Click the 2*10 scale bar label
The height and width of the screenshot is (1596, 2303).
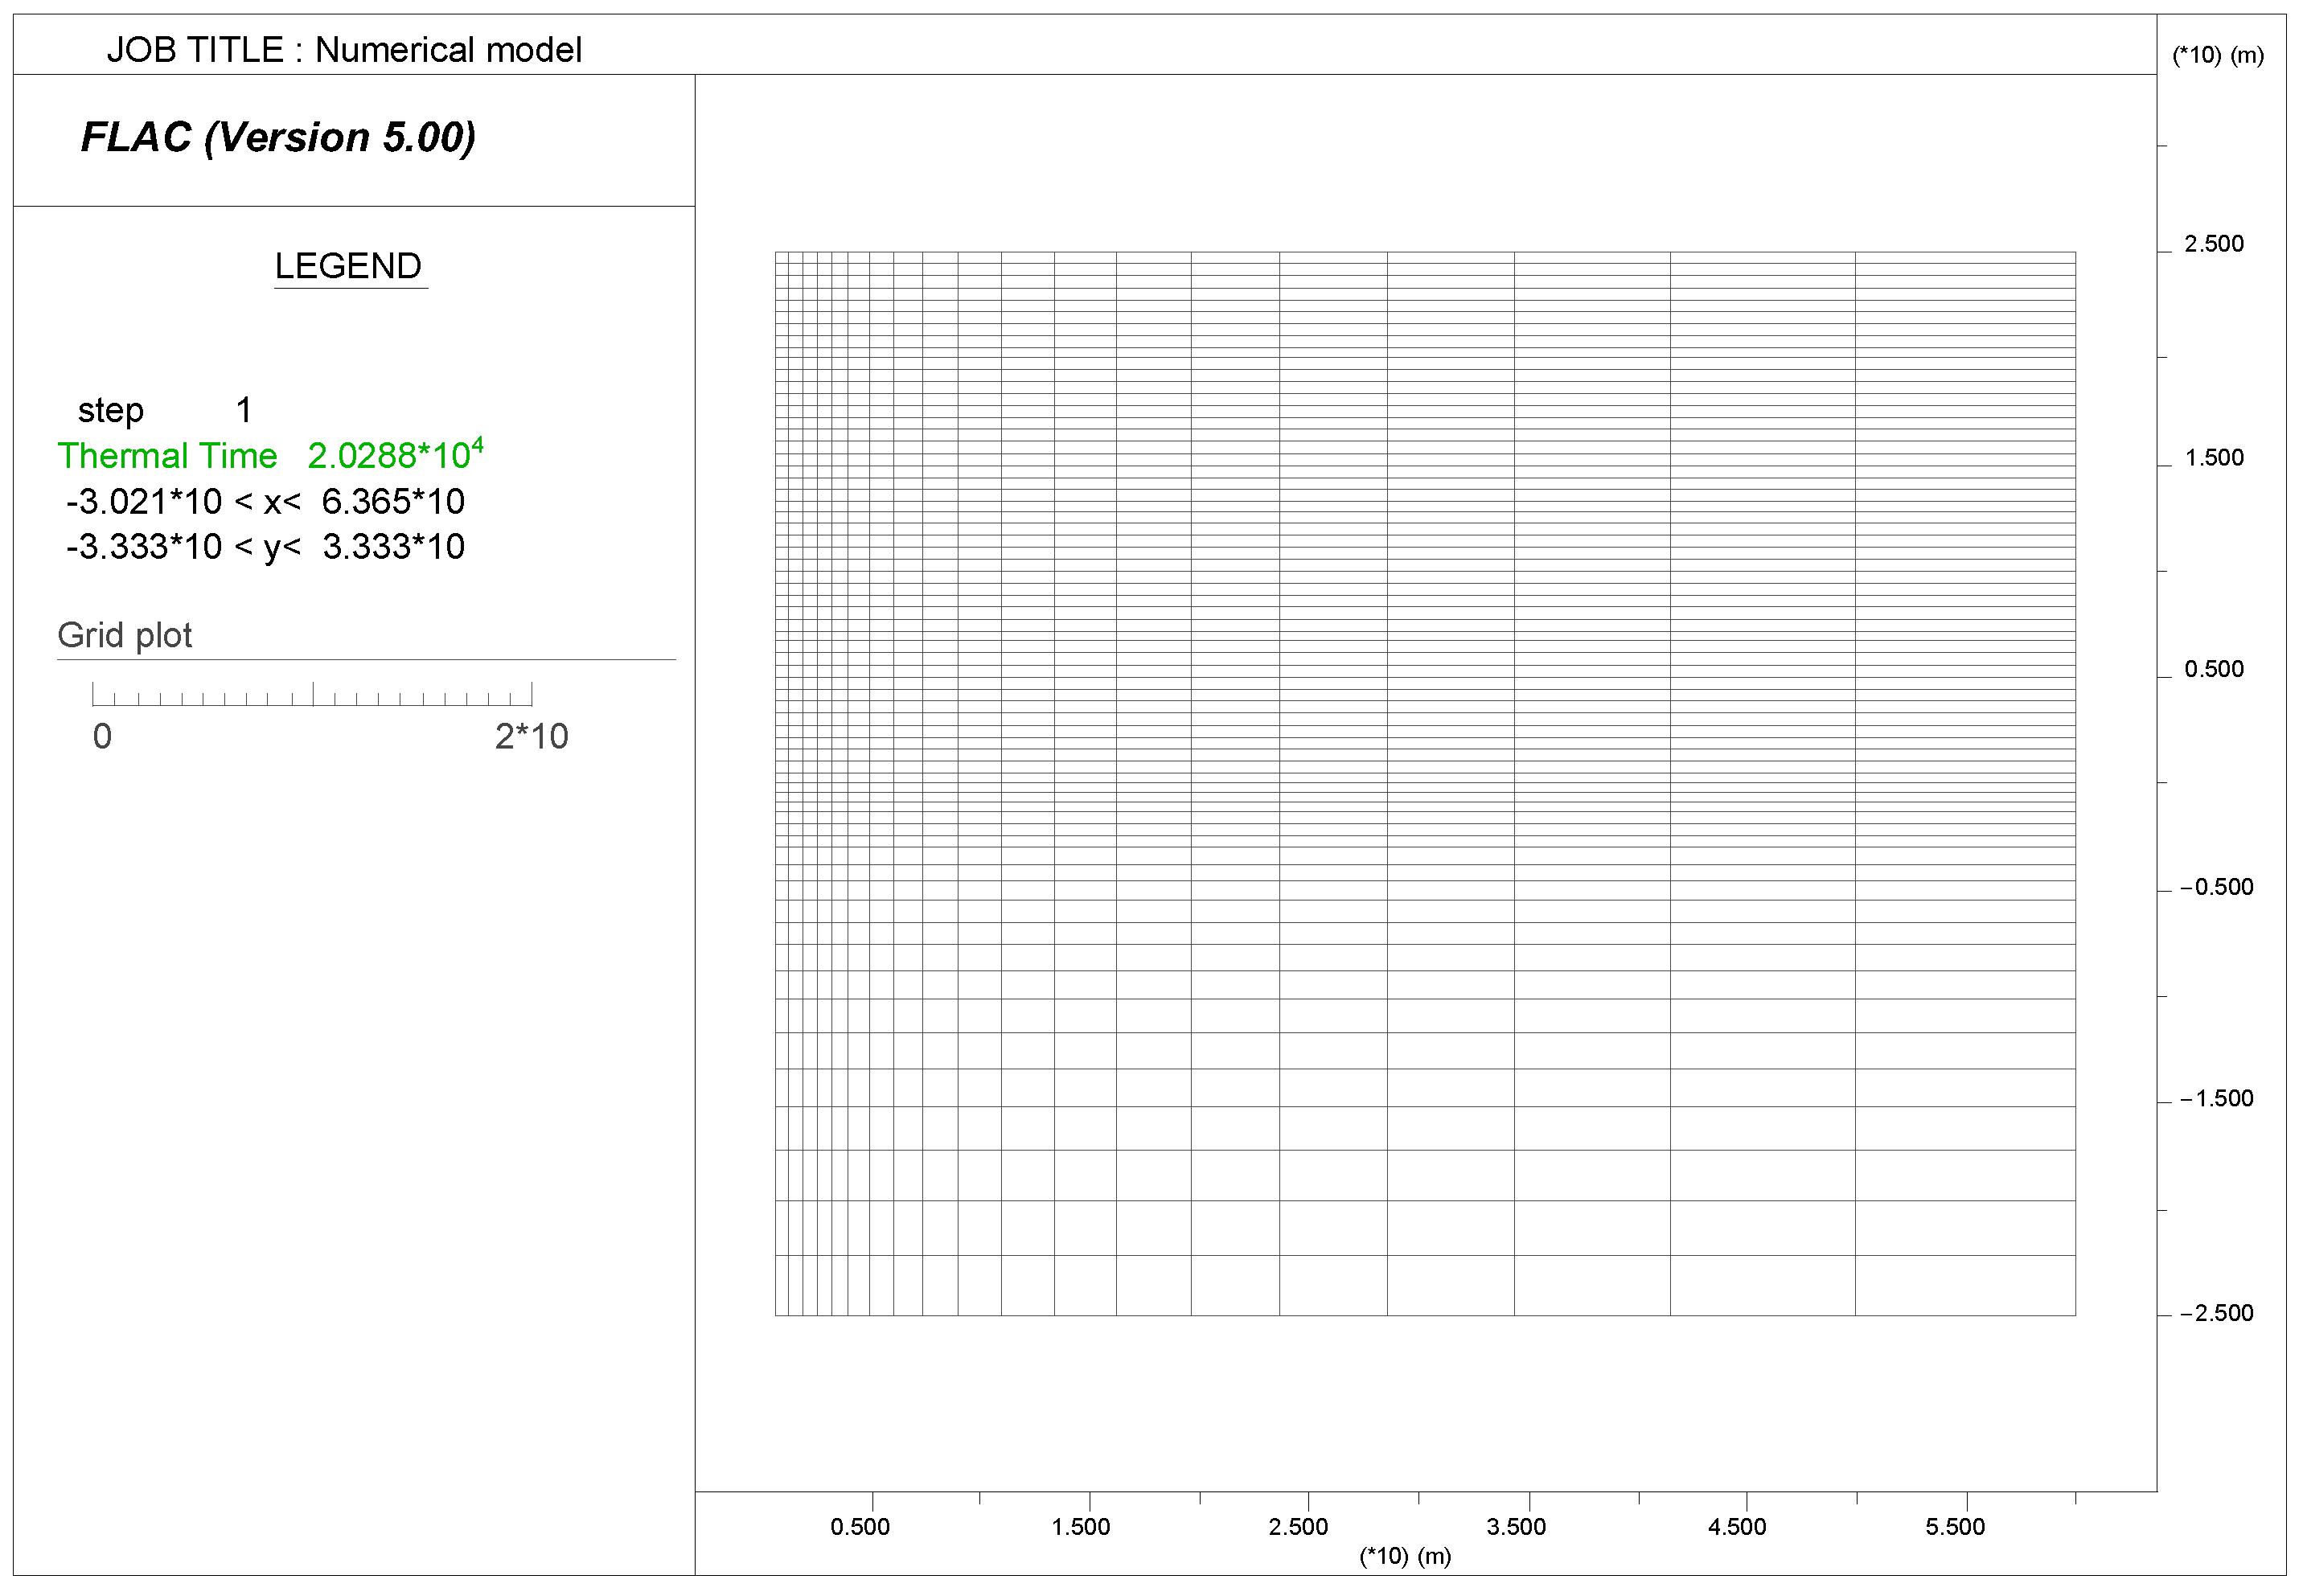pyautogui.click(x=531, y=737)
